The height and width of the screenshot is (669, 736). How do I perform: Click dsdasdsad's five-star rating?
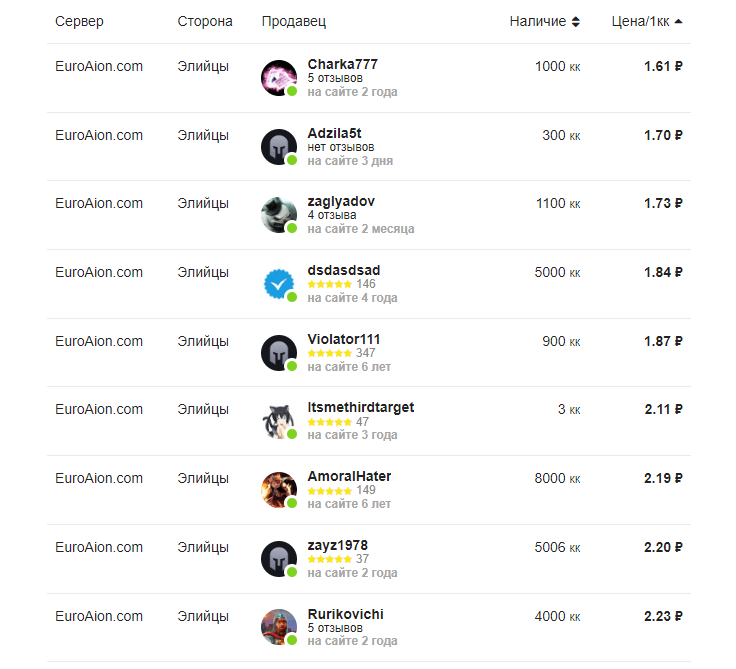point(329,285)
